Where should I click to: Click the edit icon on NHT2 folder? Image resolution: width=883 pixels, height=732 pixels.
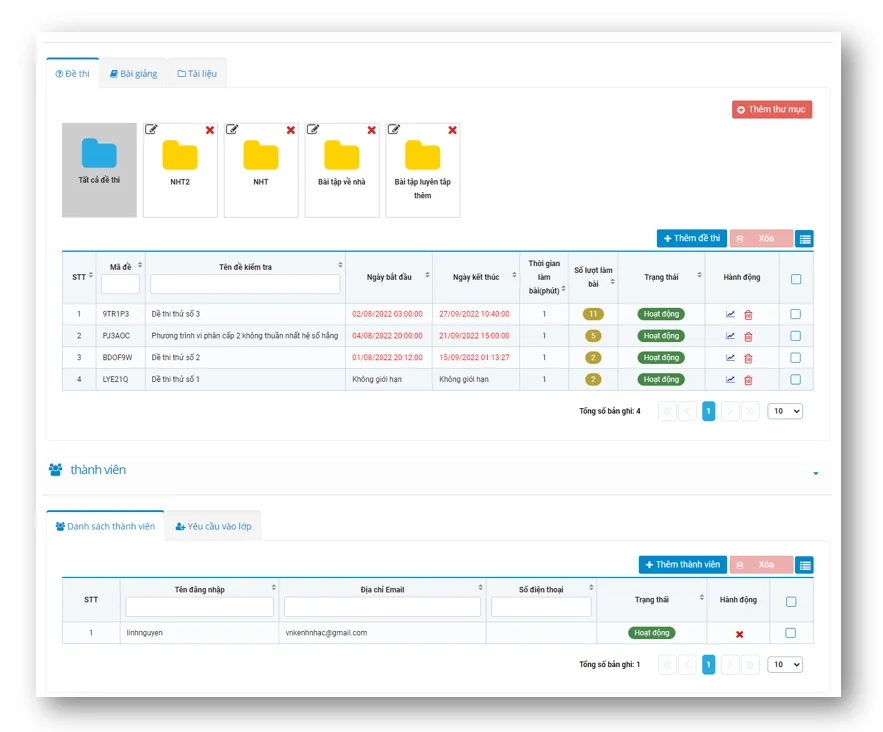pos(151,129)
